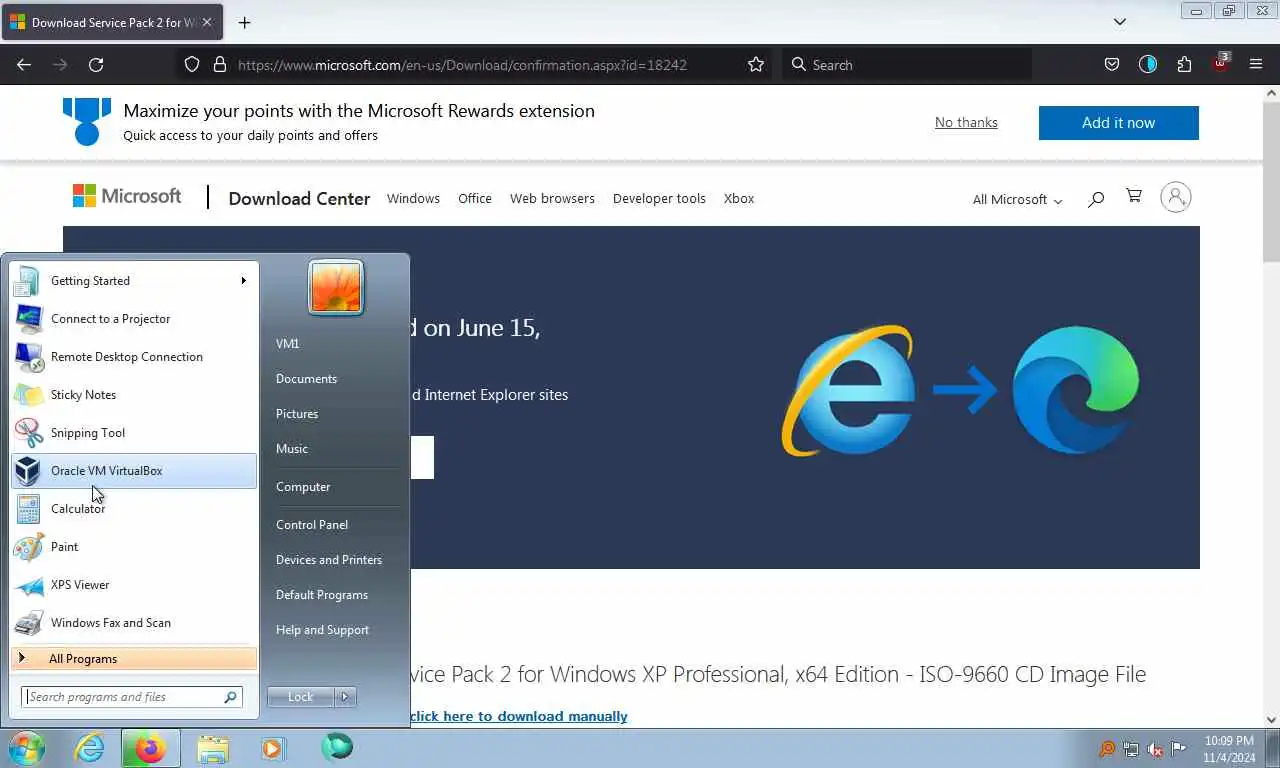Click the Firefox taskbar button
This screenshot has width=1280, height=768.
click(151, 748)
